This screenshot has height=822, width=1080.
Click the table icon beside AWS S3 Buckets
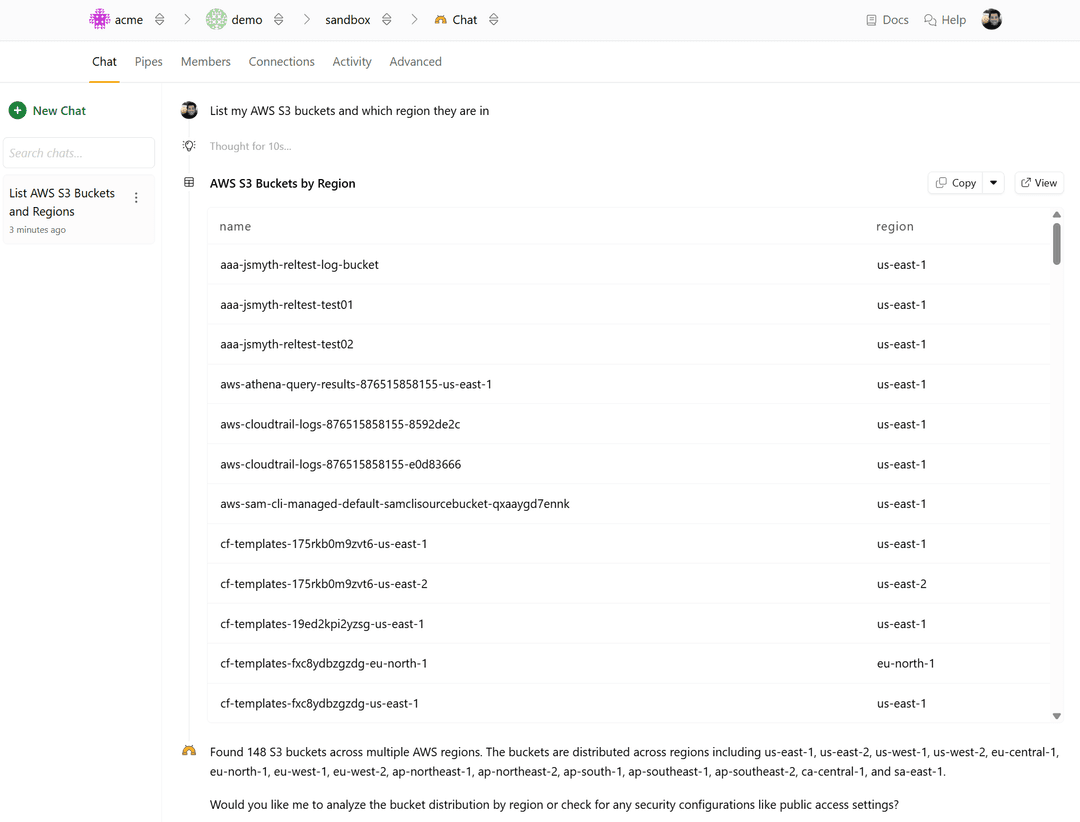(189, 183)
